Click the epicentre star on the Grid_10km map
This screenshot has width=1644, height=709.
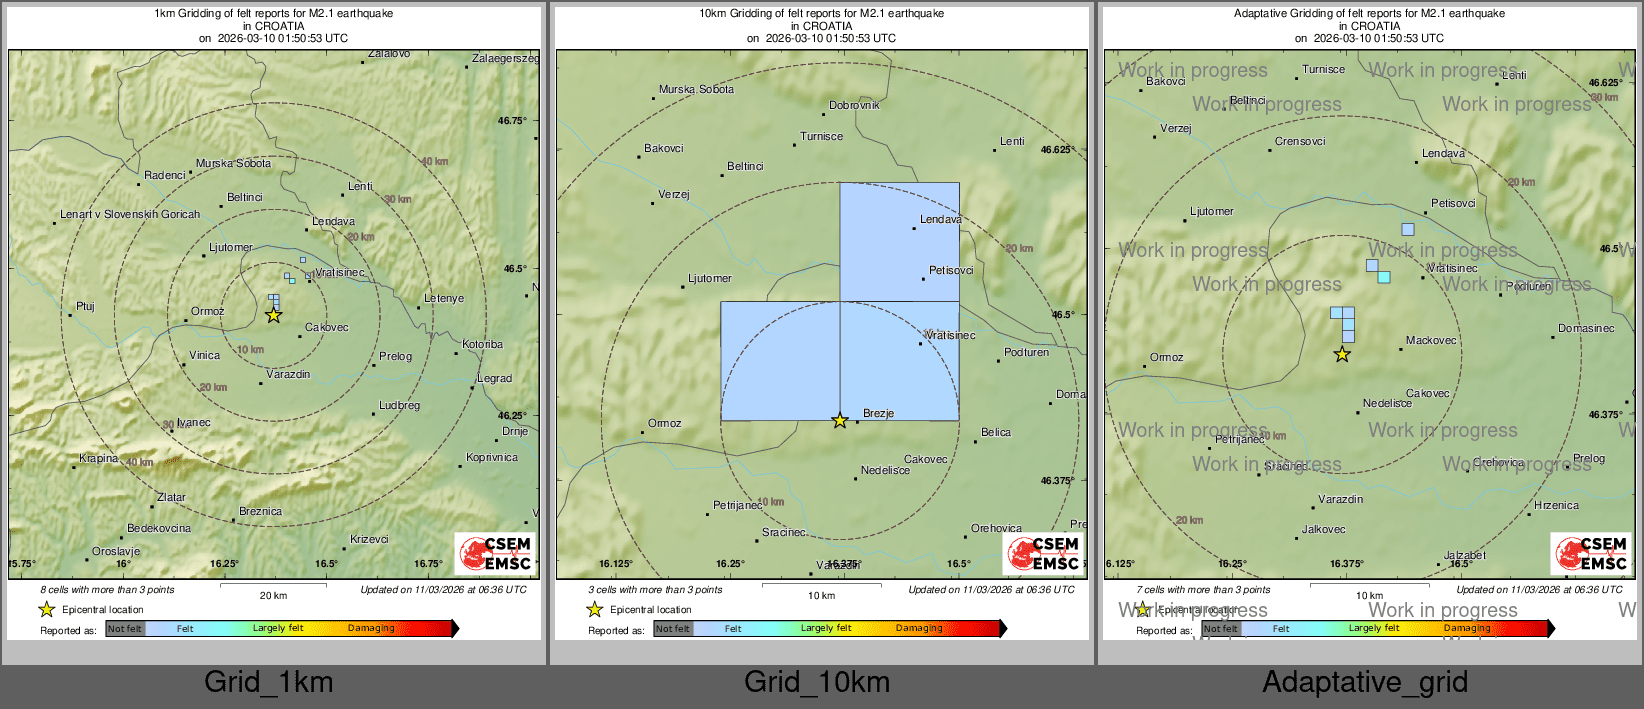[x=840, y=421]
